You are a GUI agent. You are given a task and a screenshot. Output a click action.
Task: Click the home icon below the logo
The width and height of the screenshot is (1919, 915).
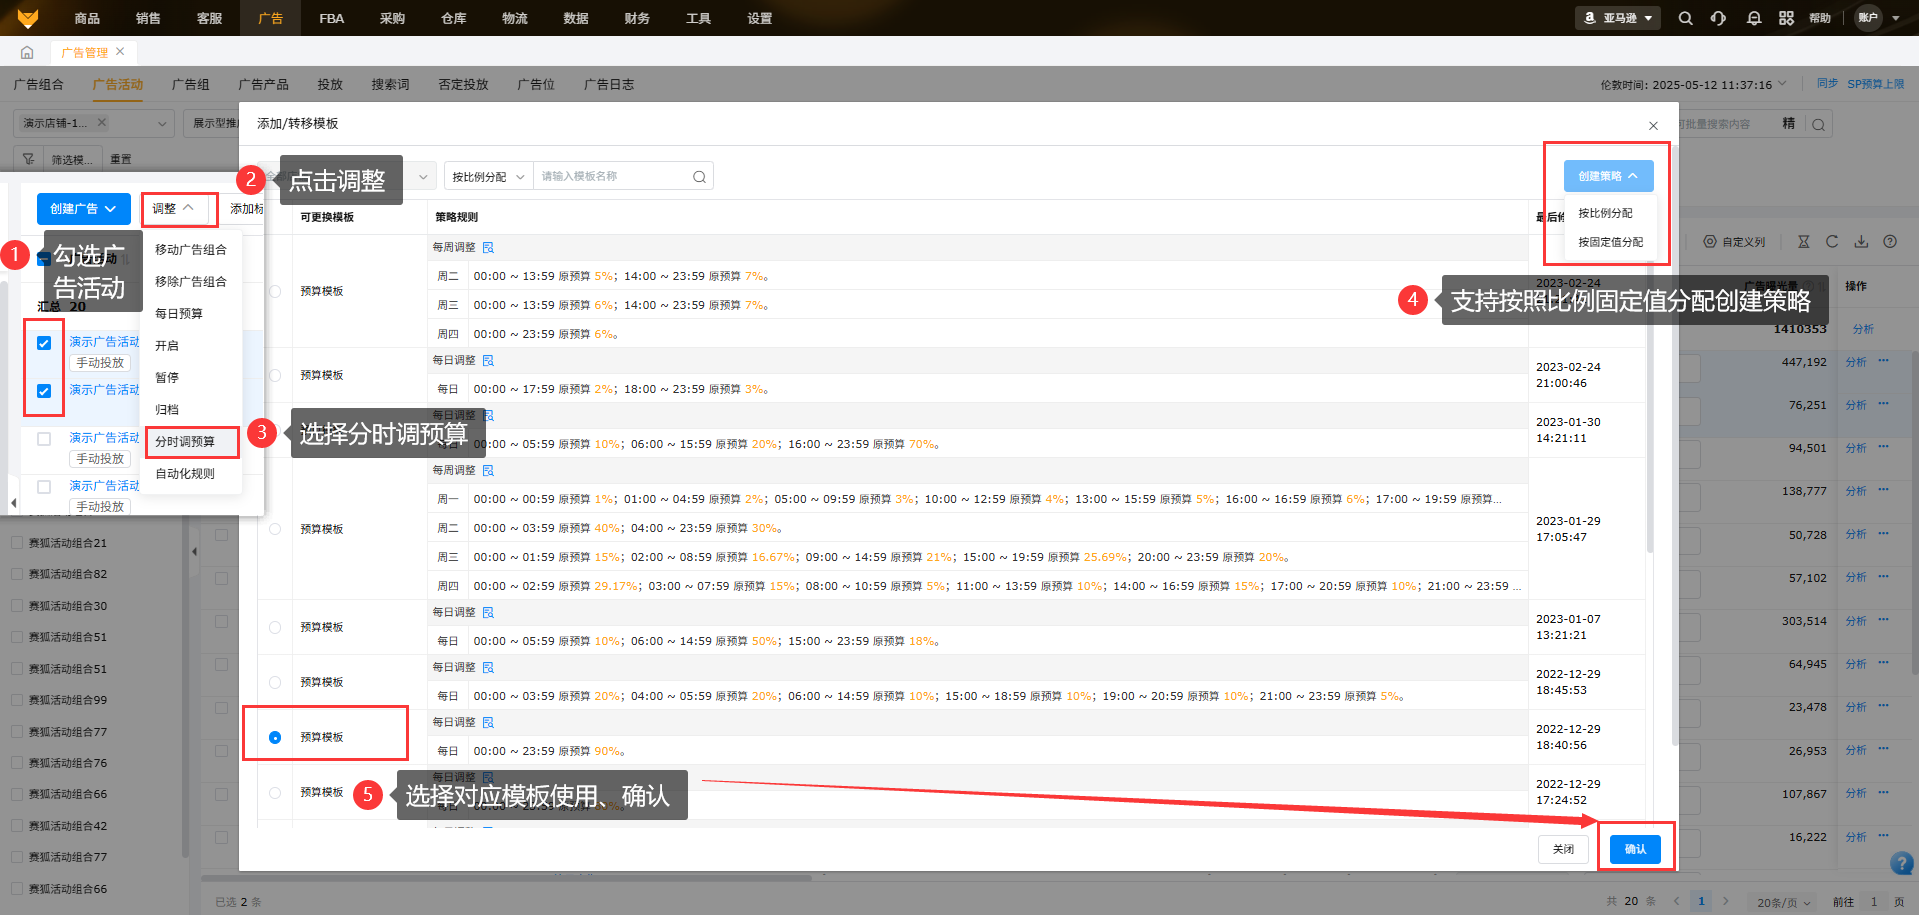(x=27, y=52)
